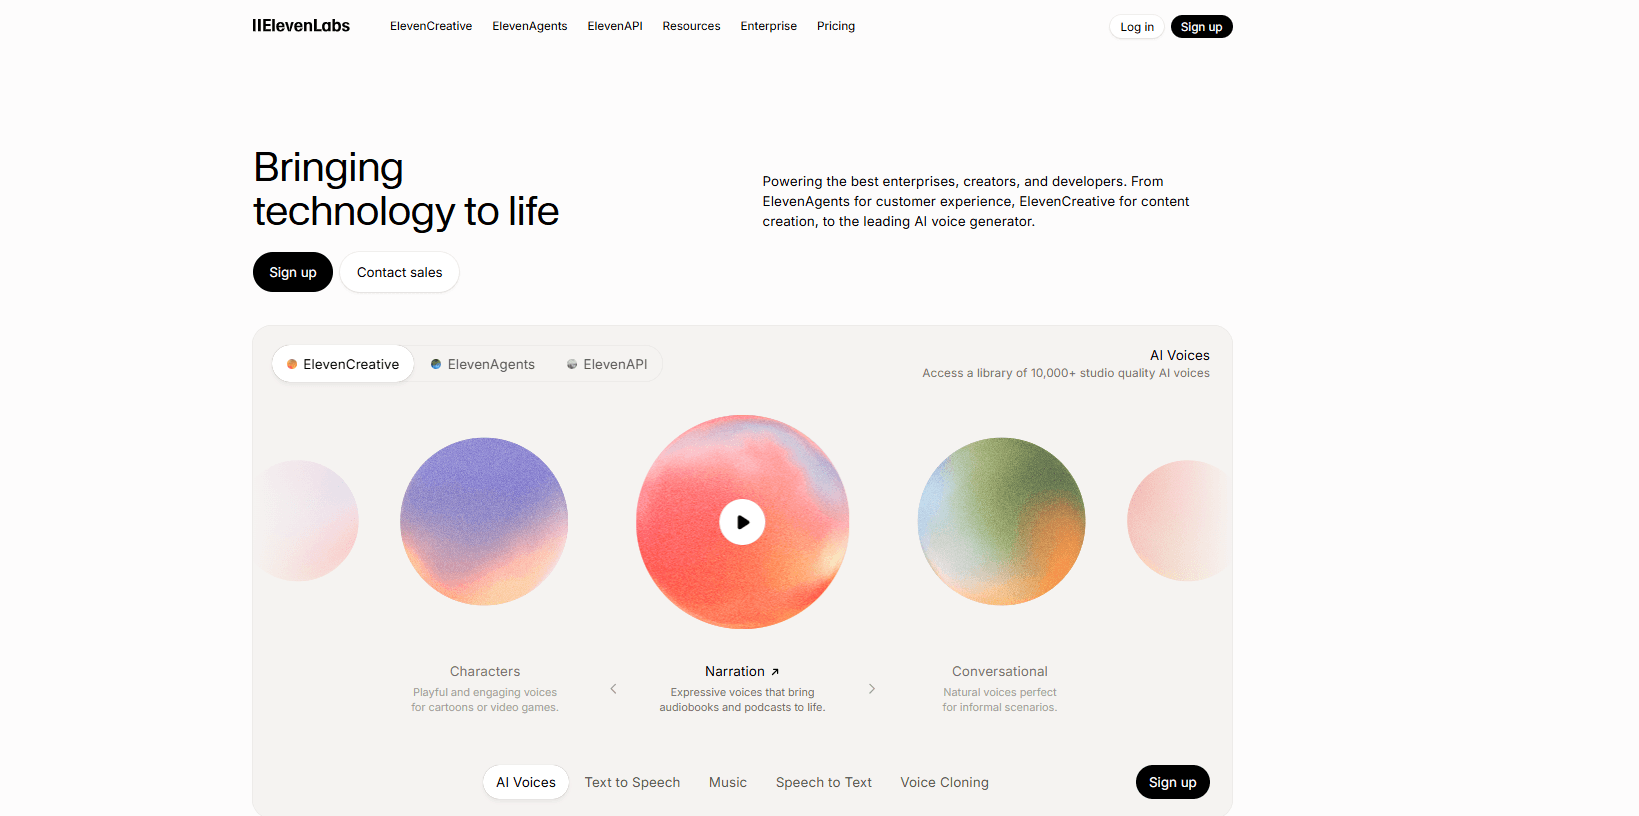
Task: Select the purple Characters voice orb
Action: tap(484, 521)
